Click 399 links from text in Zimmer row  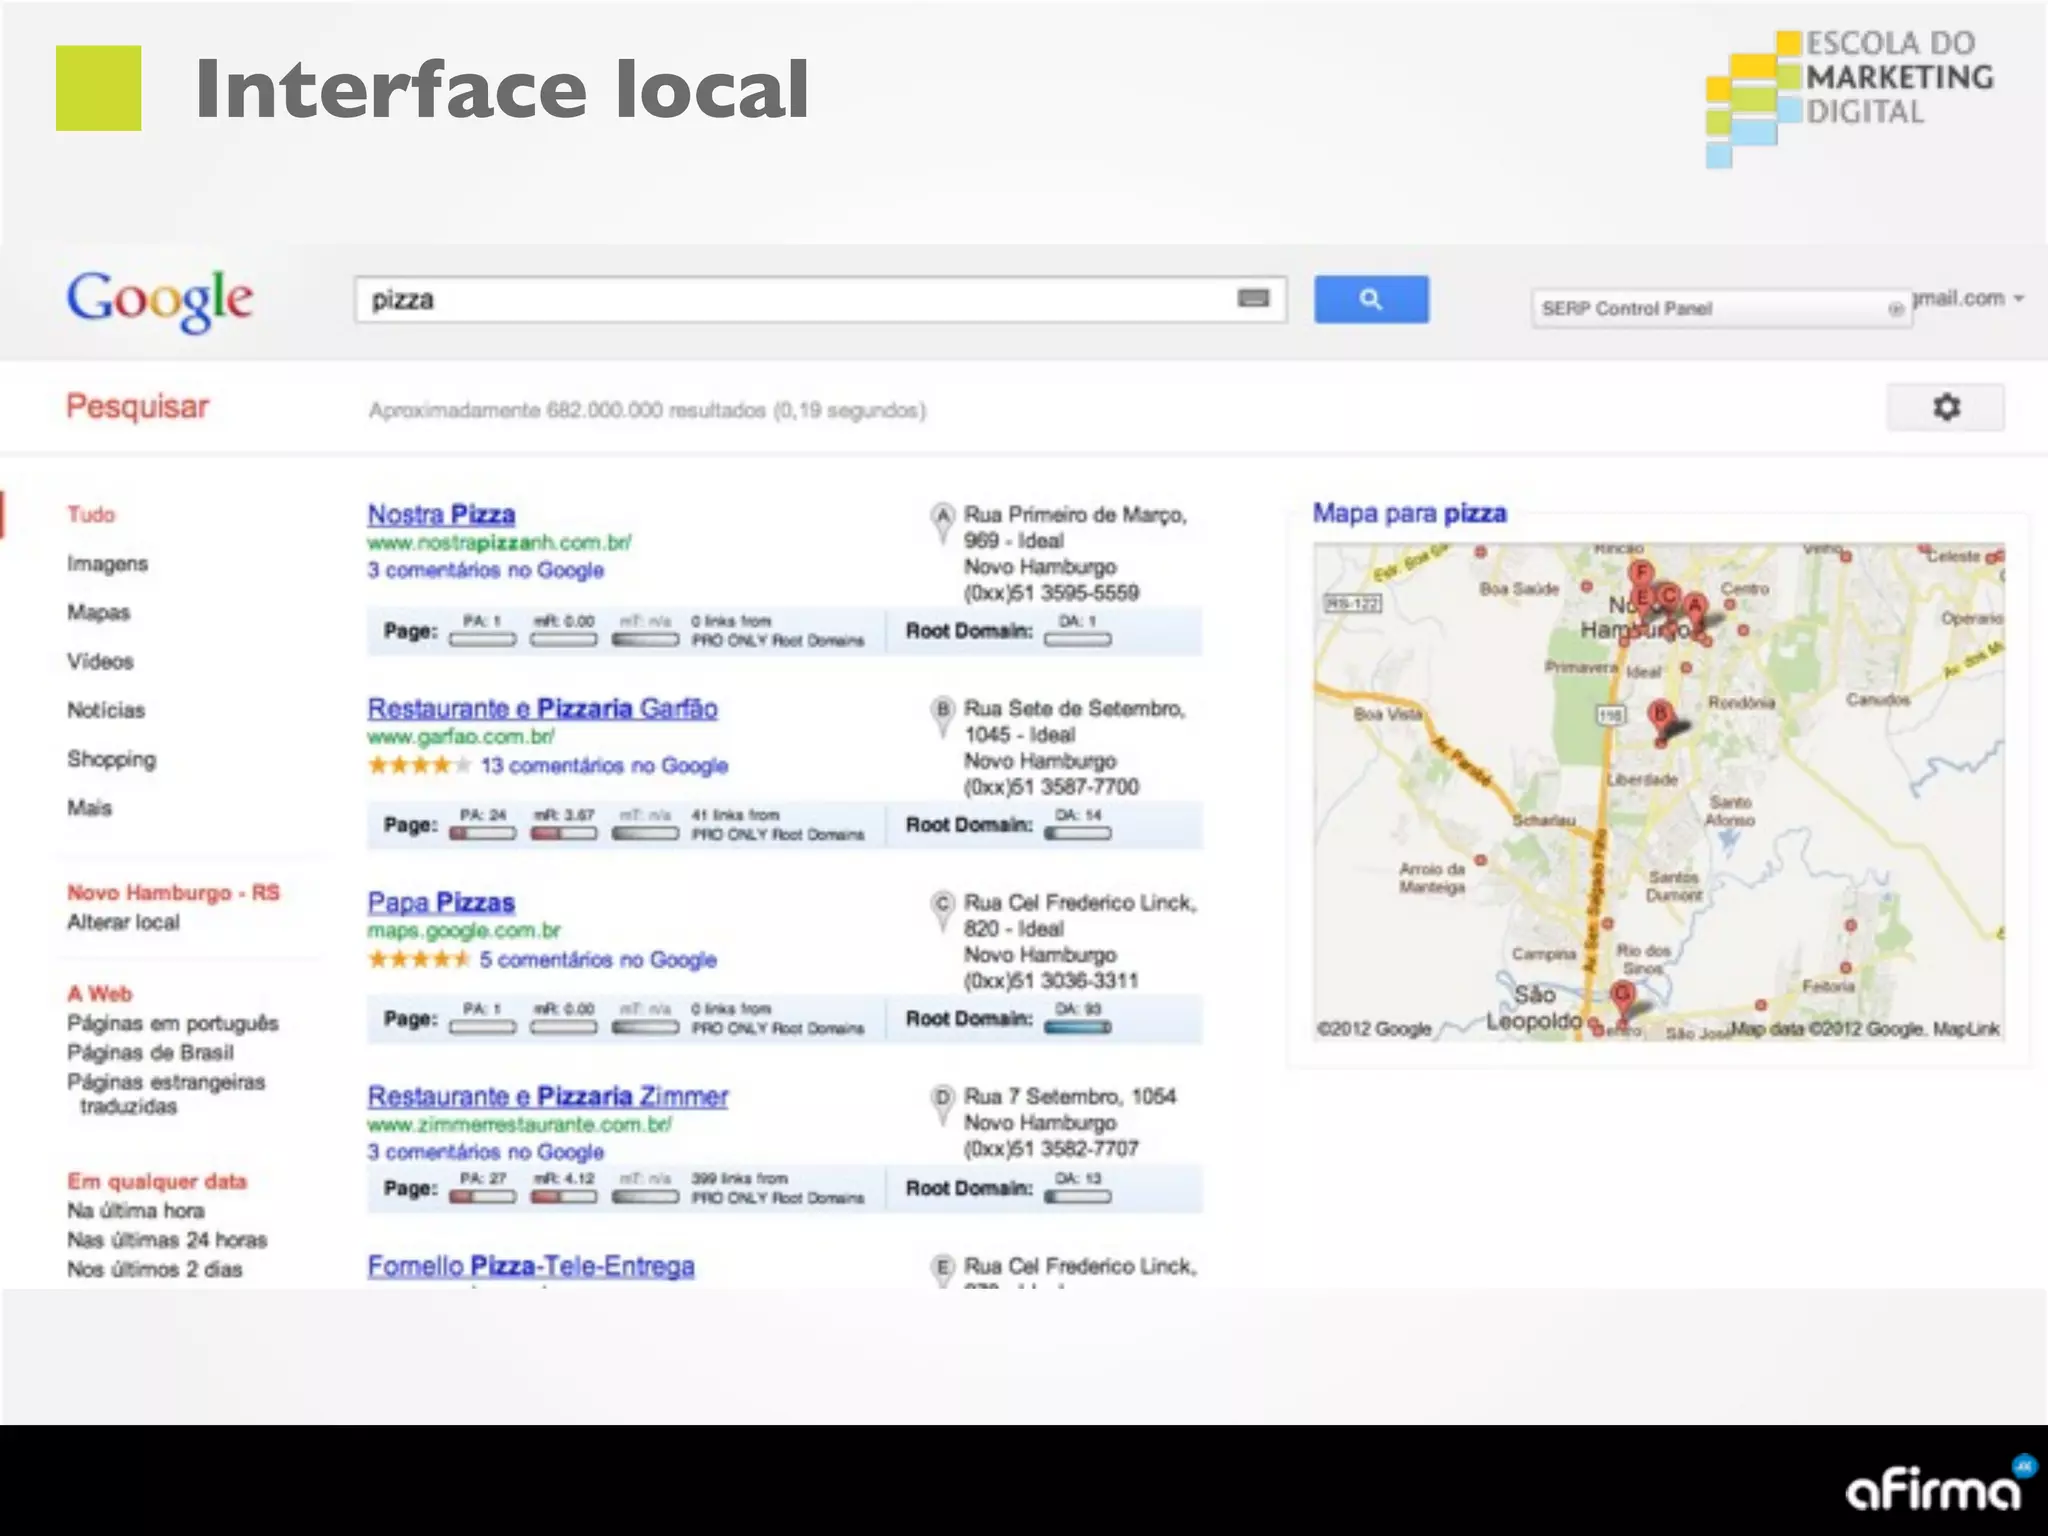[x=740, y=1179]
